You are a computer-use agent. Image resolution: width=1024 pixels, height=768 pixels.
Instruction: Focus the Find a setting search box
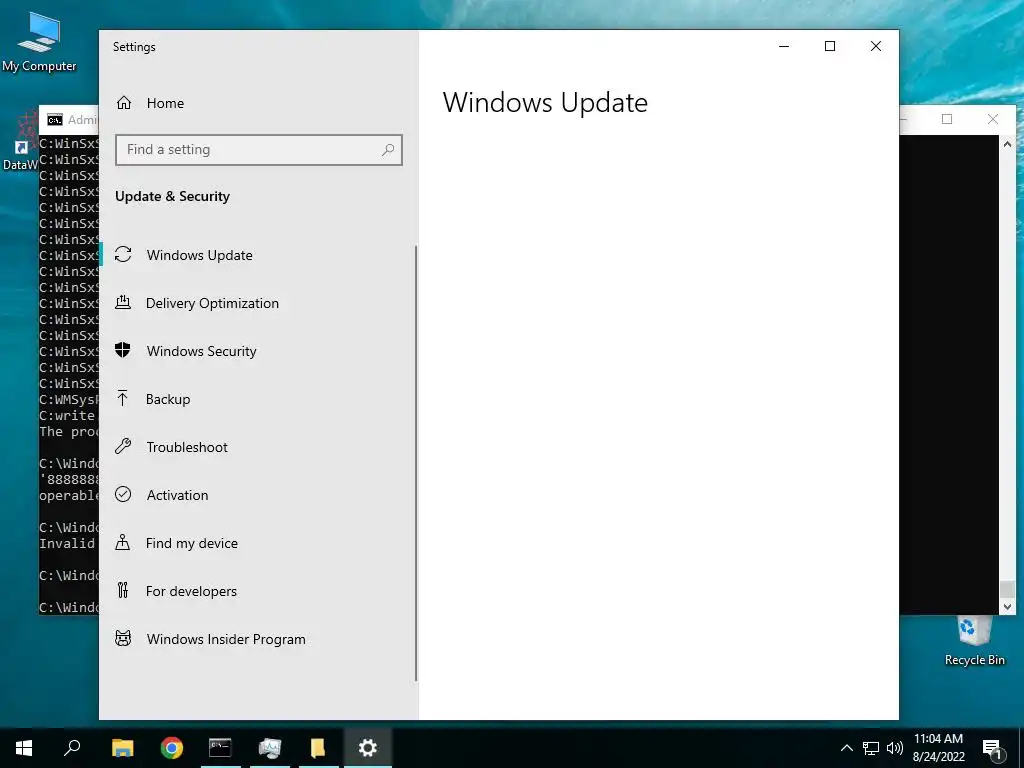[x=259, y=150]
